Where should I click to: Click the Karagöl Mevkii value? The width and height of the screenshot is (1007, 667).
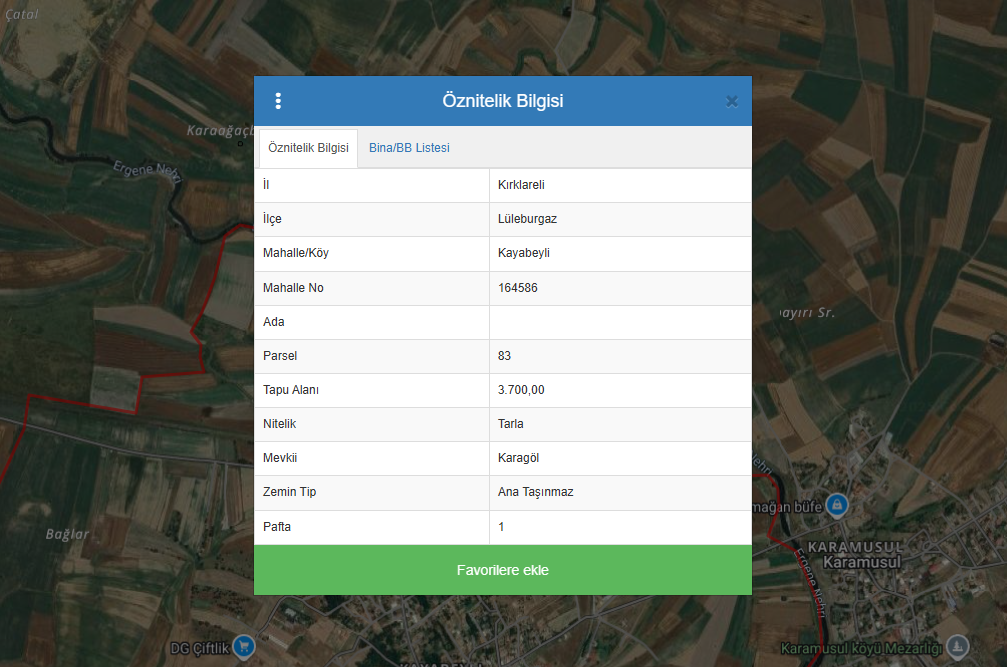(518, 458)
